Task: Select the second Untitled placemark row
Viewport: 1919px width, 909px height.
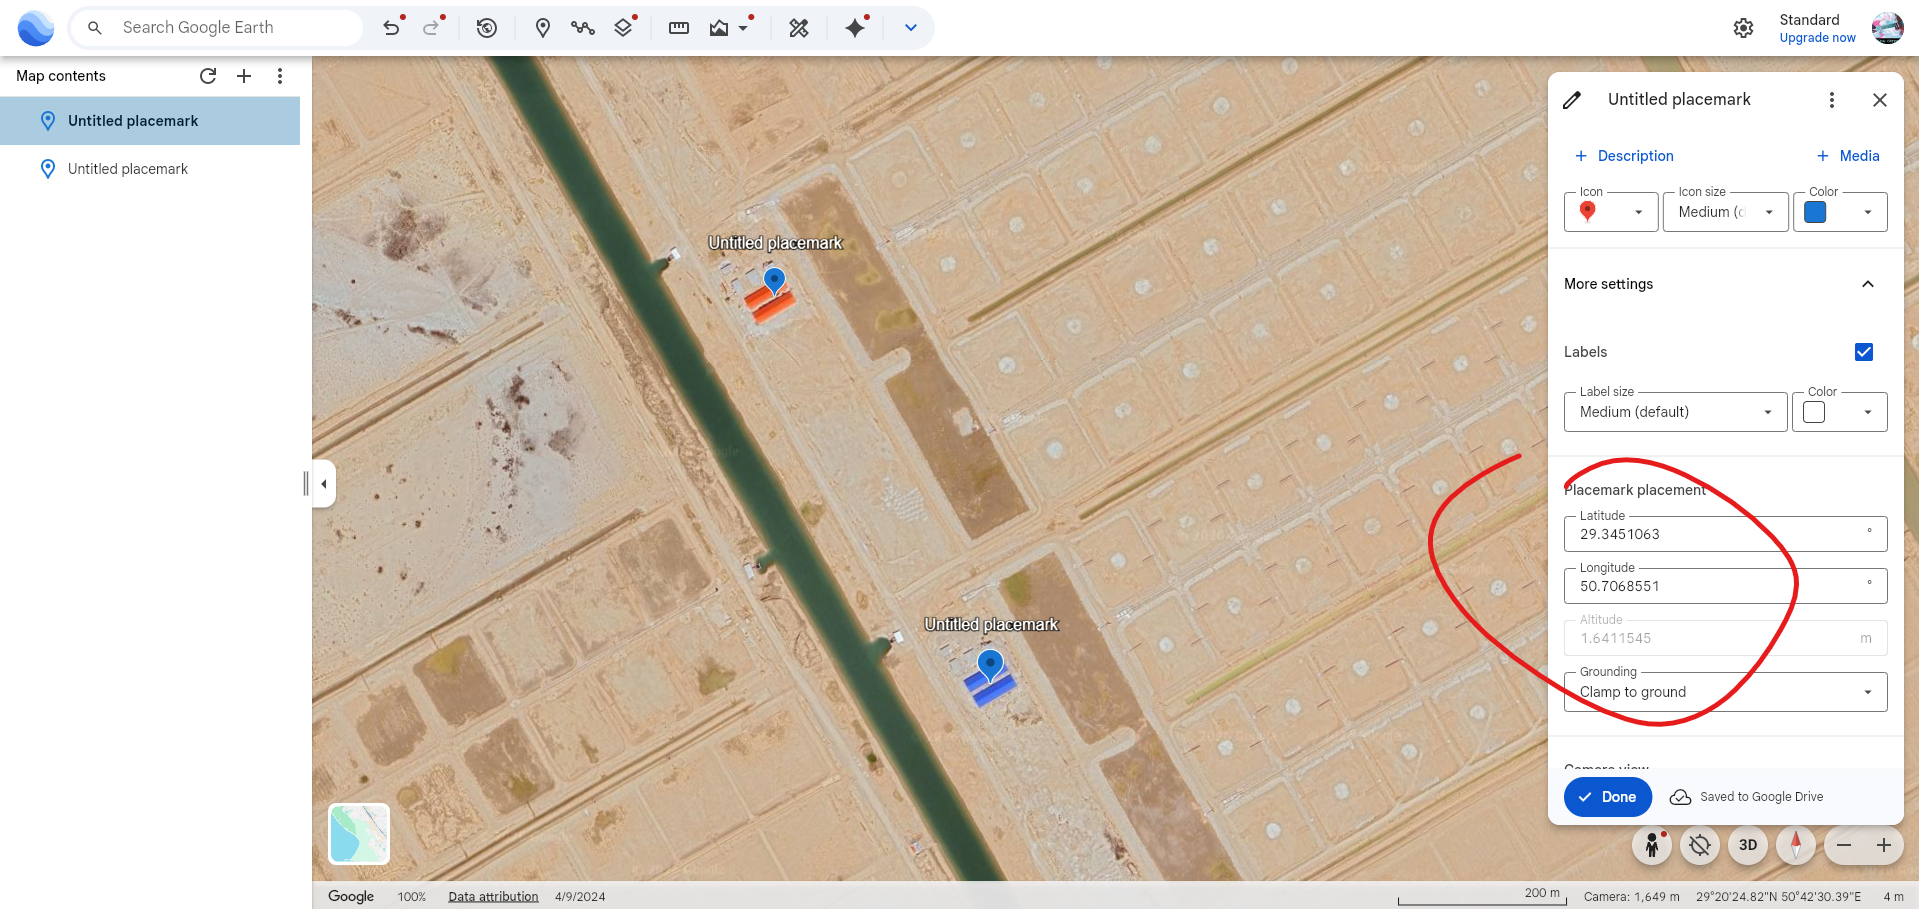Action: (150, 169)
